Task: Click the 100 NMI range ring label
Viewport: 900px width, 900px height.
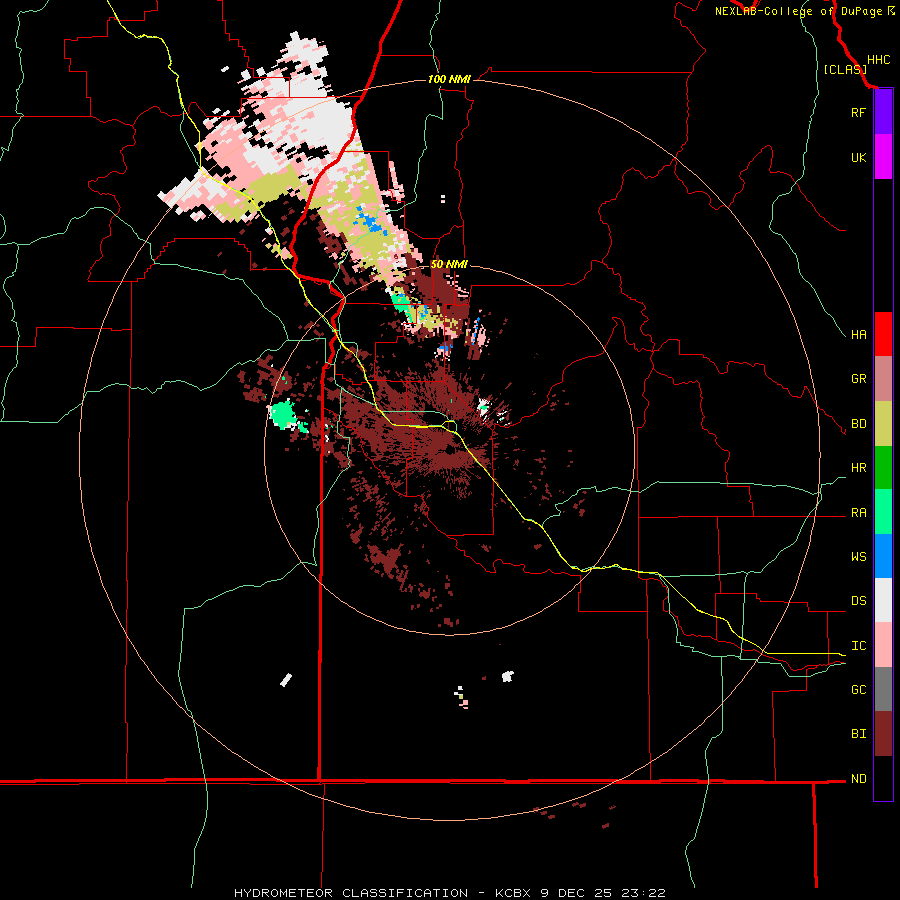Action: pyautogui.click(x=449, y=79)
